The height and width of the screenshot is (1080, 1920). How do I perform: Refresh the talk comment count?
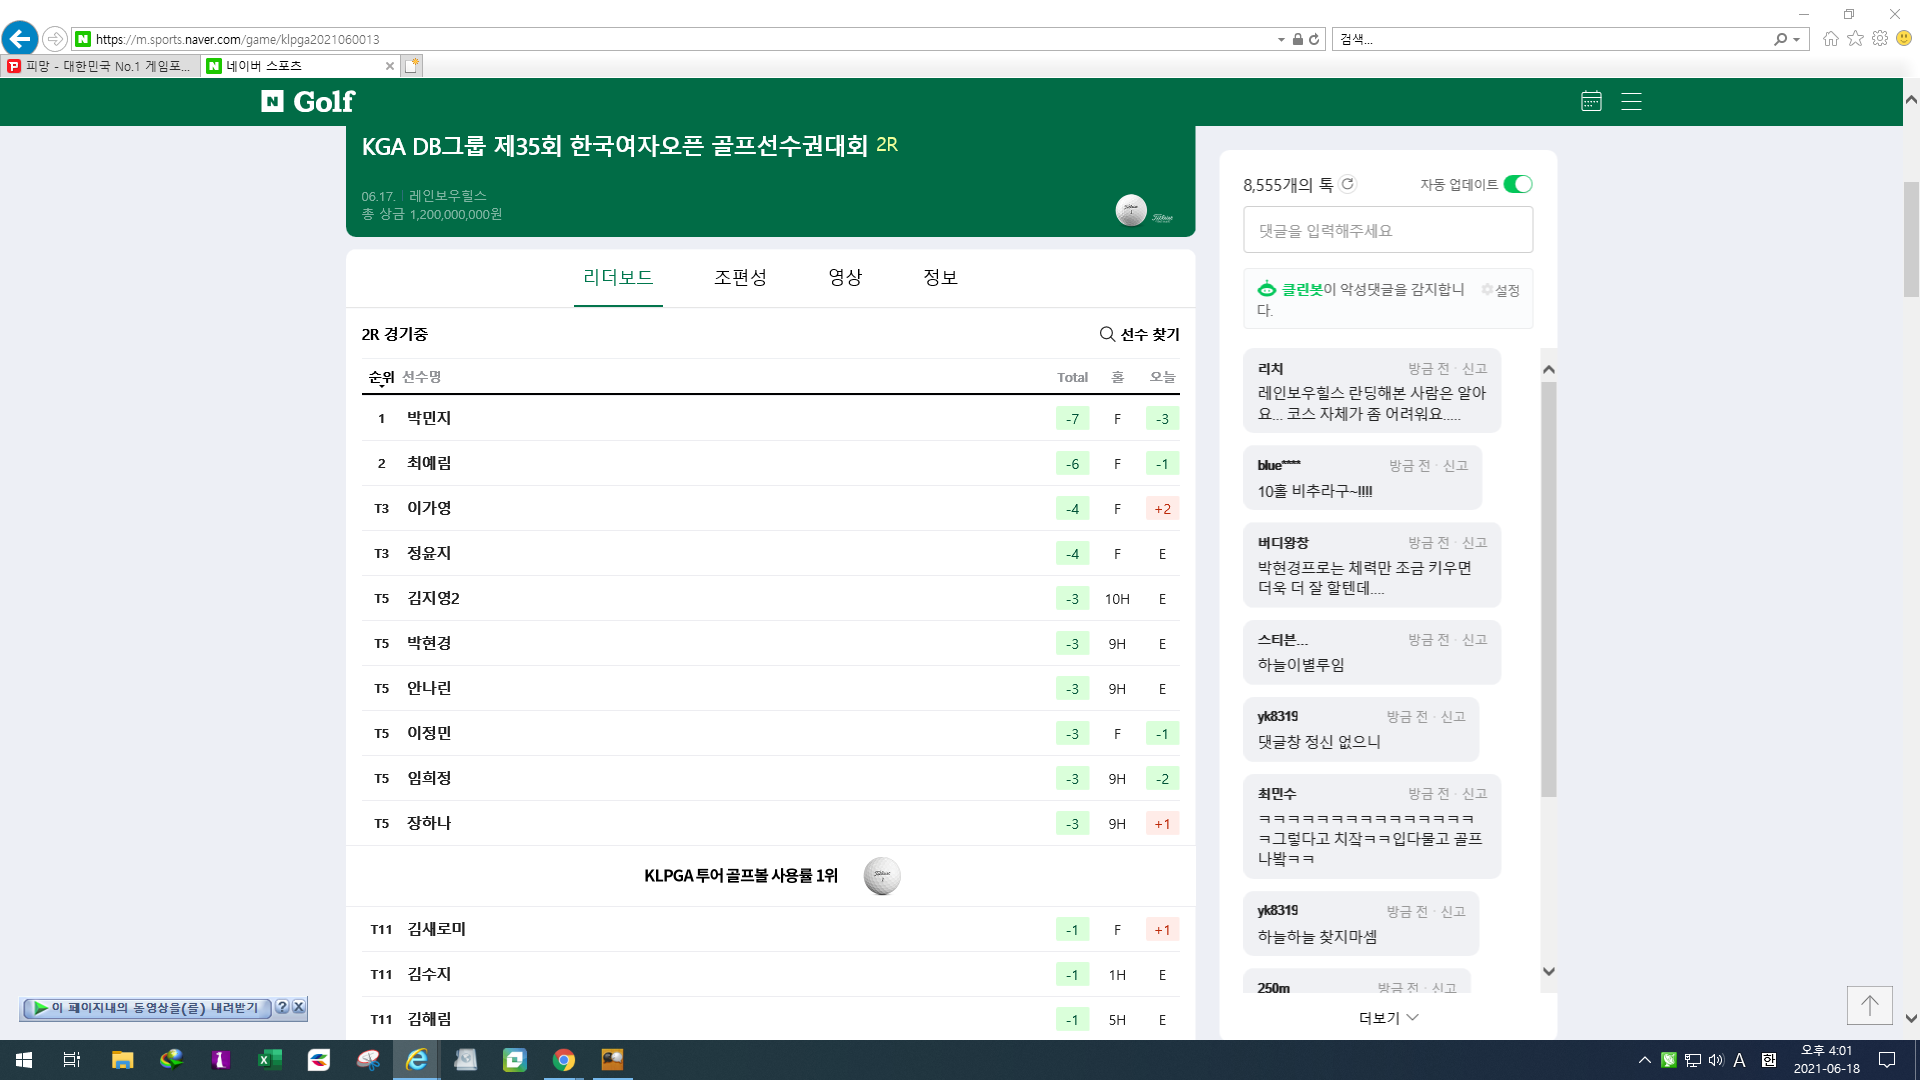point(1348,184)
